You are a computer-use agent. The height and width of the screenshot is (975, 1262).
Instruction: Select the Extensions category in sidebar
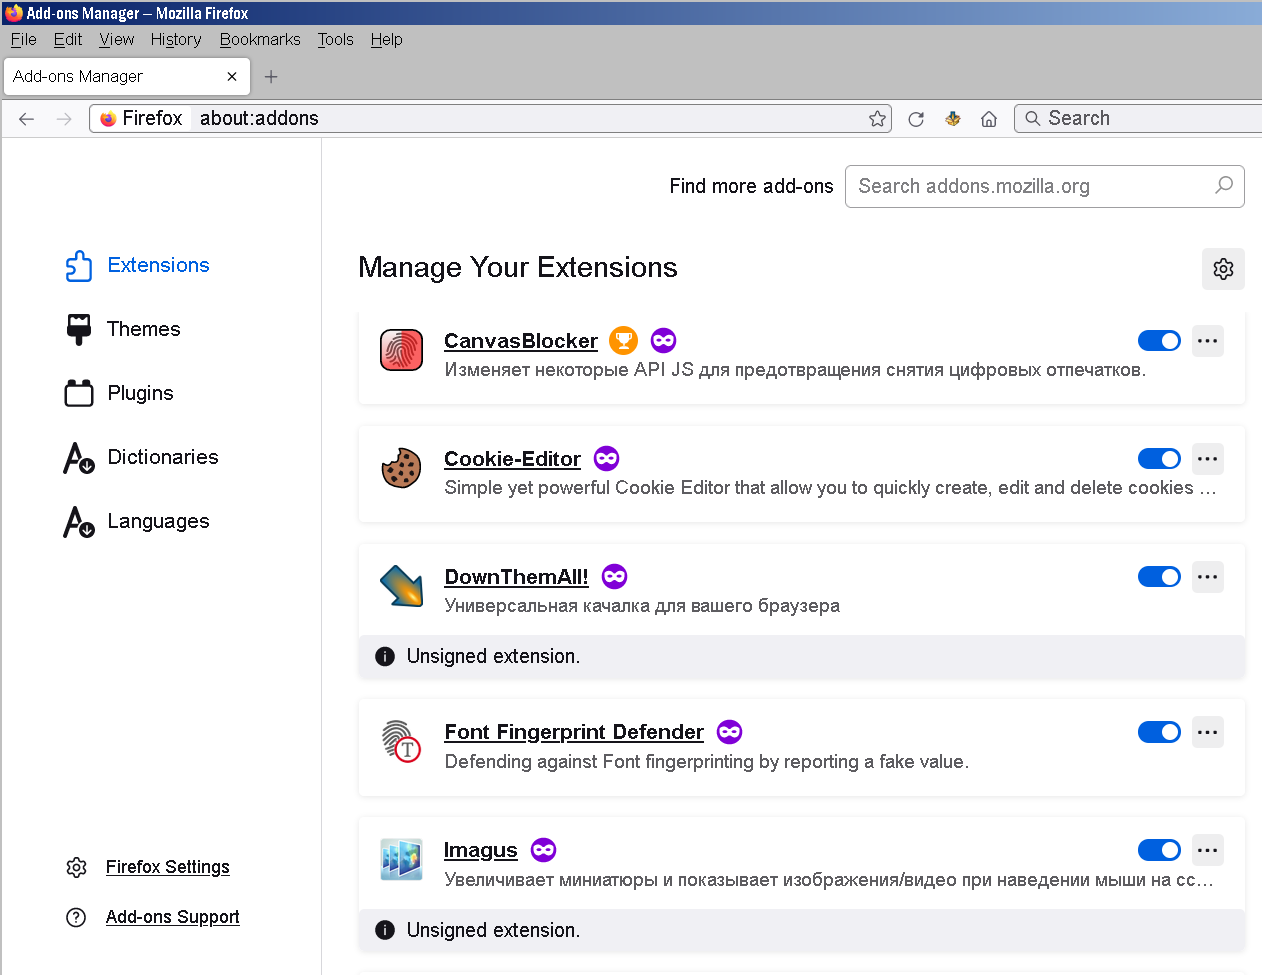click(137, 265)
